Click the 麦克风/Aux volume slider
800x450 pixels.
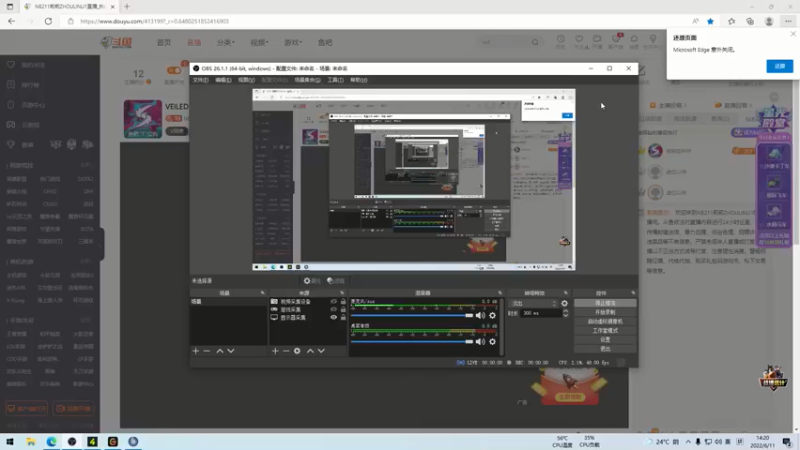click(412, 316)
